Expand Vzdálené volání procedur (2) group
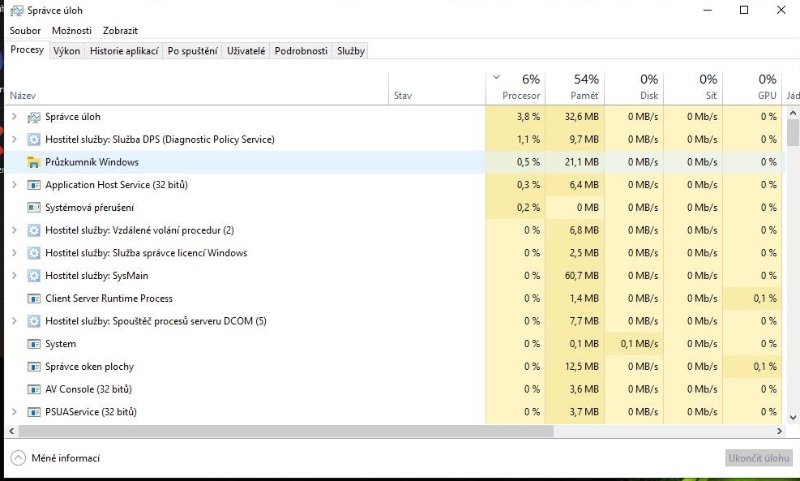This screenshot has height=481, width=800. click(x=14, y=230)
